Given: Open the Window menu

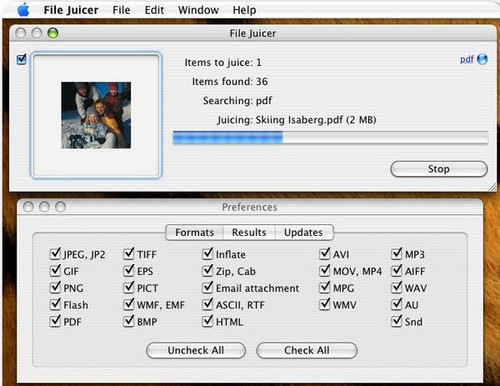Looking at the screenshot, I should (198, 10).
